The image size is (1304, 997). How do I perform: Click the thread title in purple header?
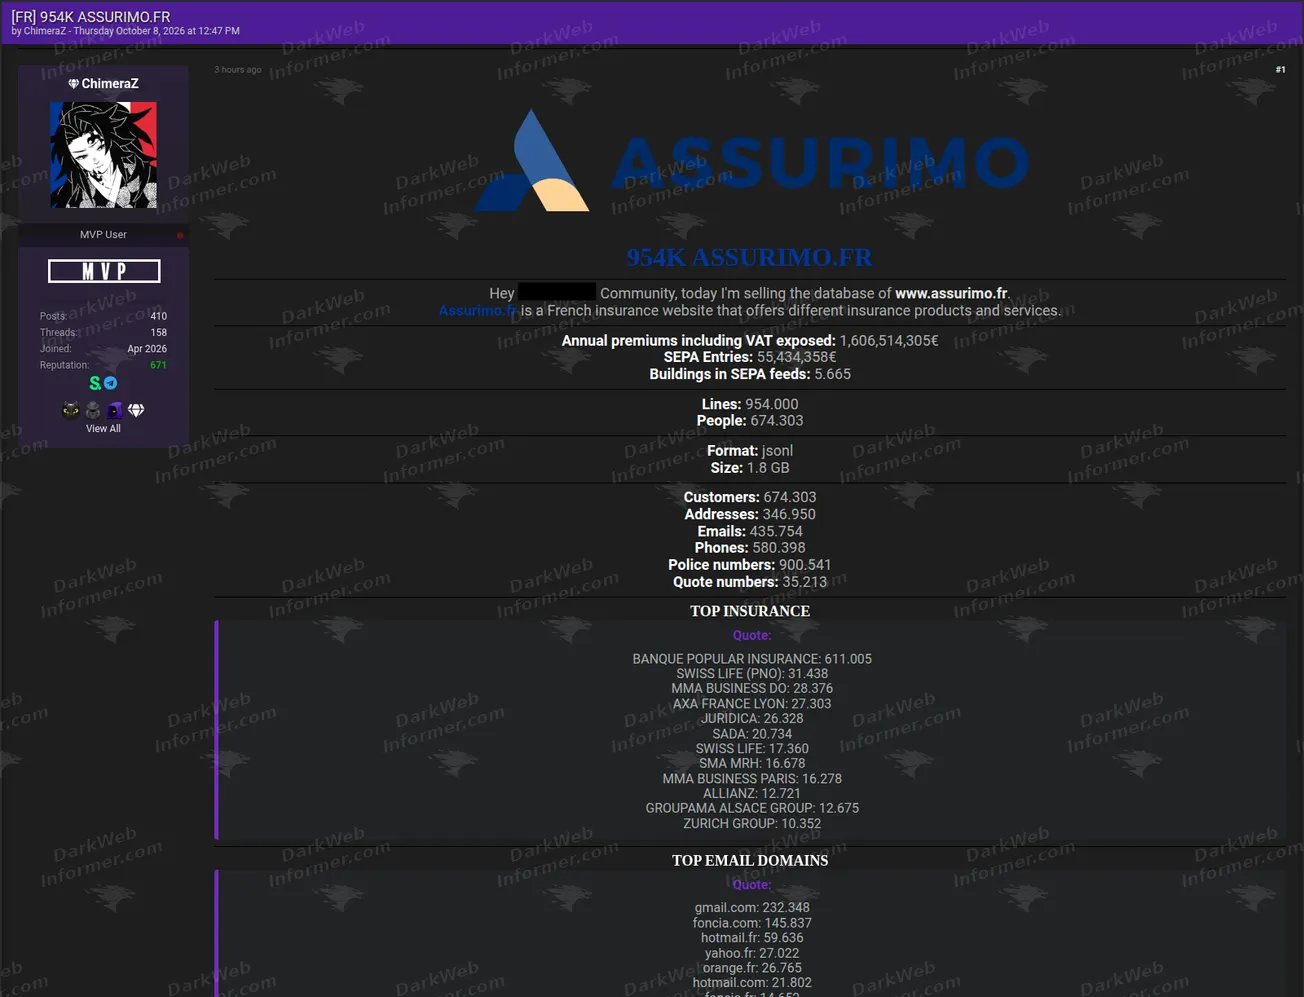pyautogui.click(x=91, y=17)
